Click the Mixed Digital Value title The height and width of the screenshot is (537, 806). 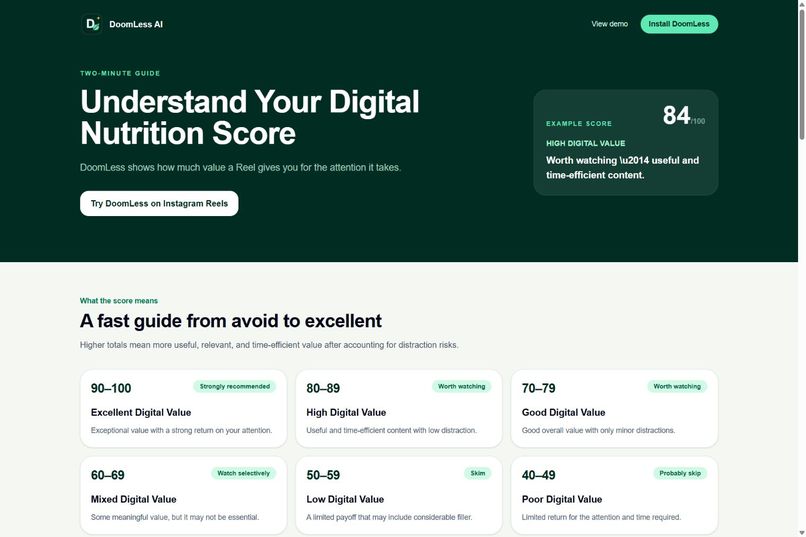pyautogui.click(x=134, y=499)
